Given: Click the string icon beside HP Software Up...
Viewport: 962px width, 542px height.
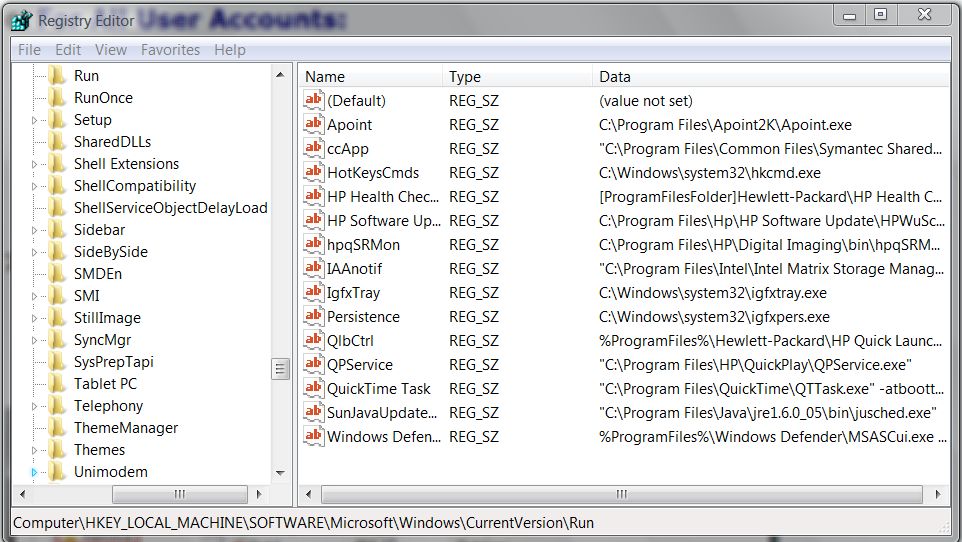Looking at the screenshot, I should point(314,220).
